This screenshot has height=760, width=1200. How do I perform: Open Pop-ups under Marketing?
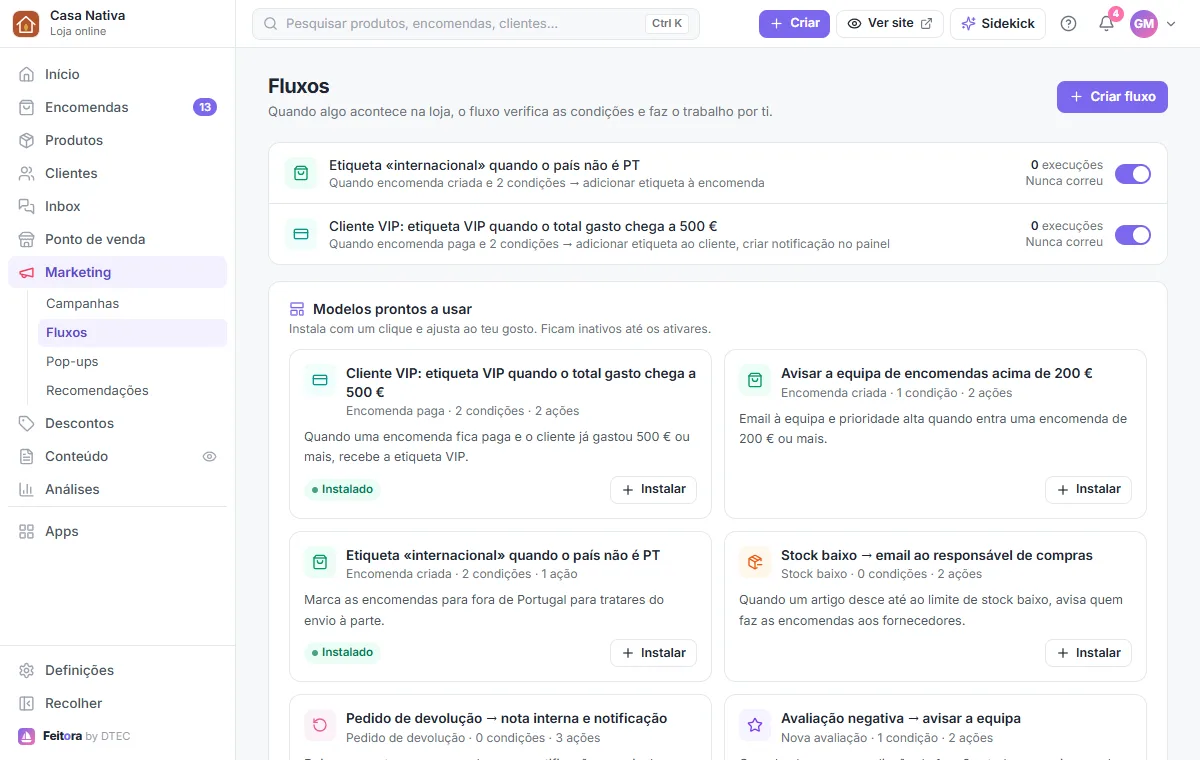[132, 361]
